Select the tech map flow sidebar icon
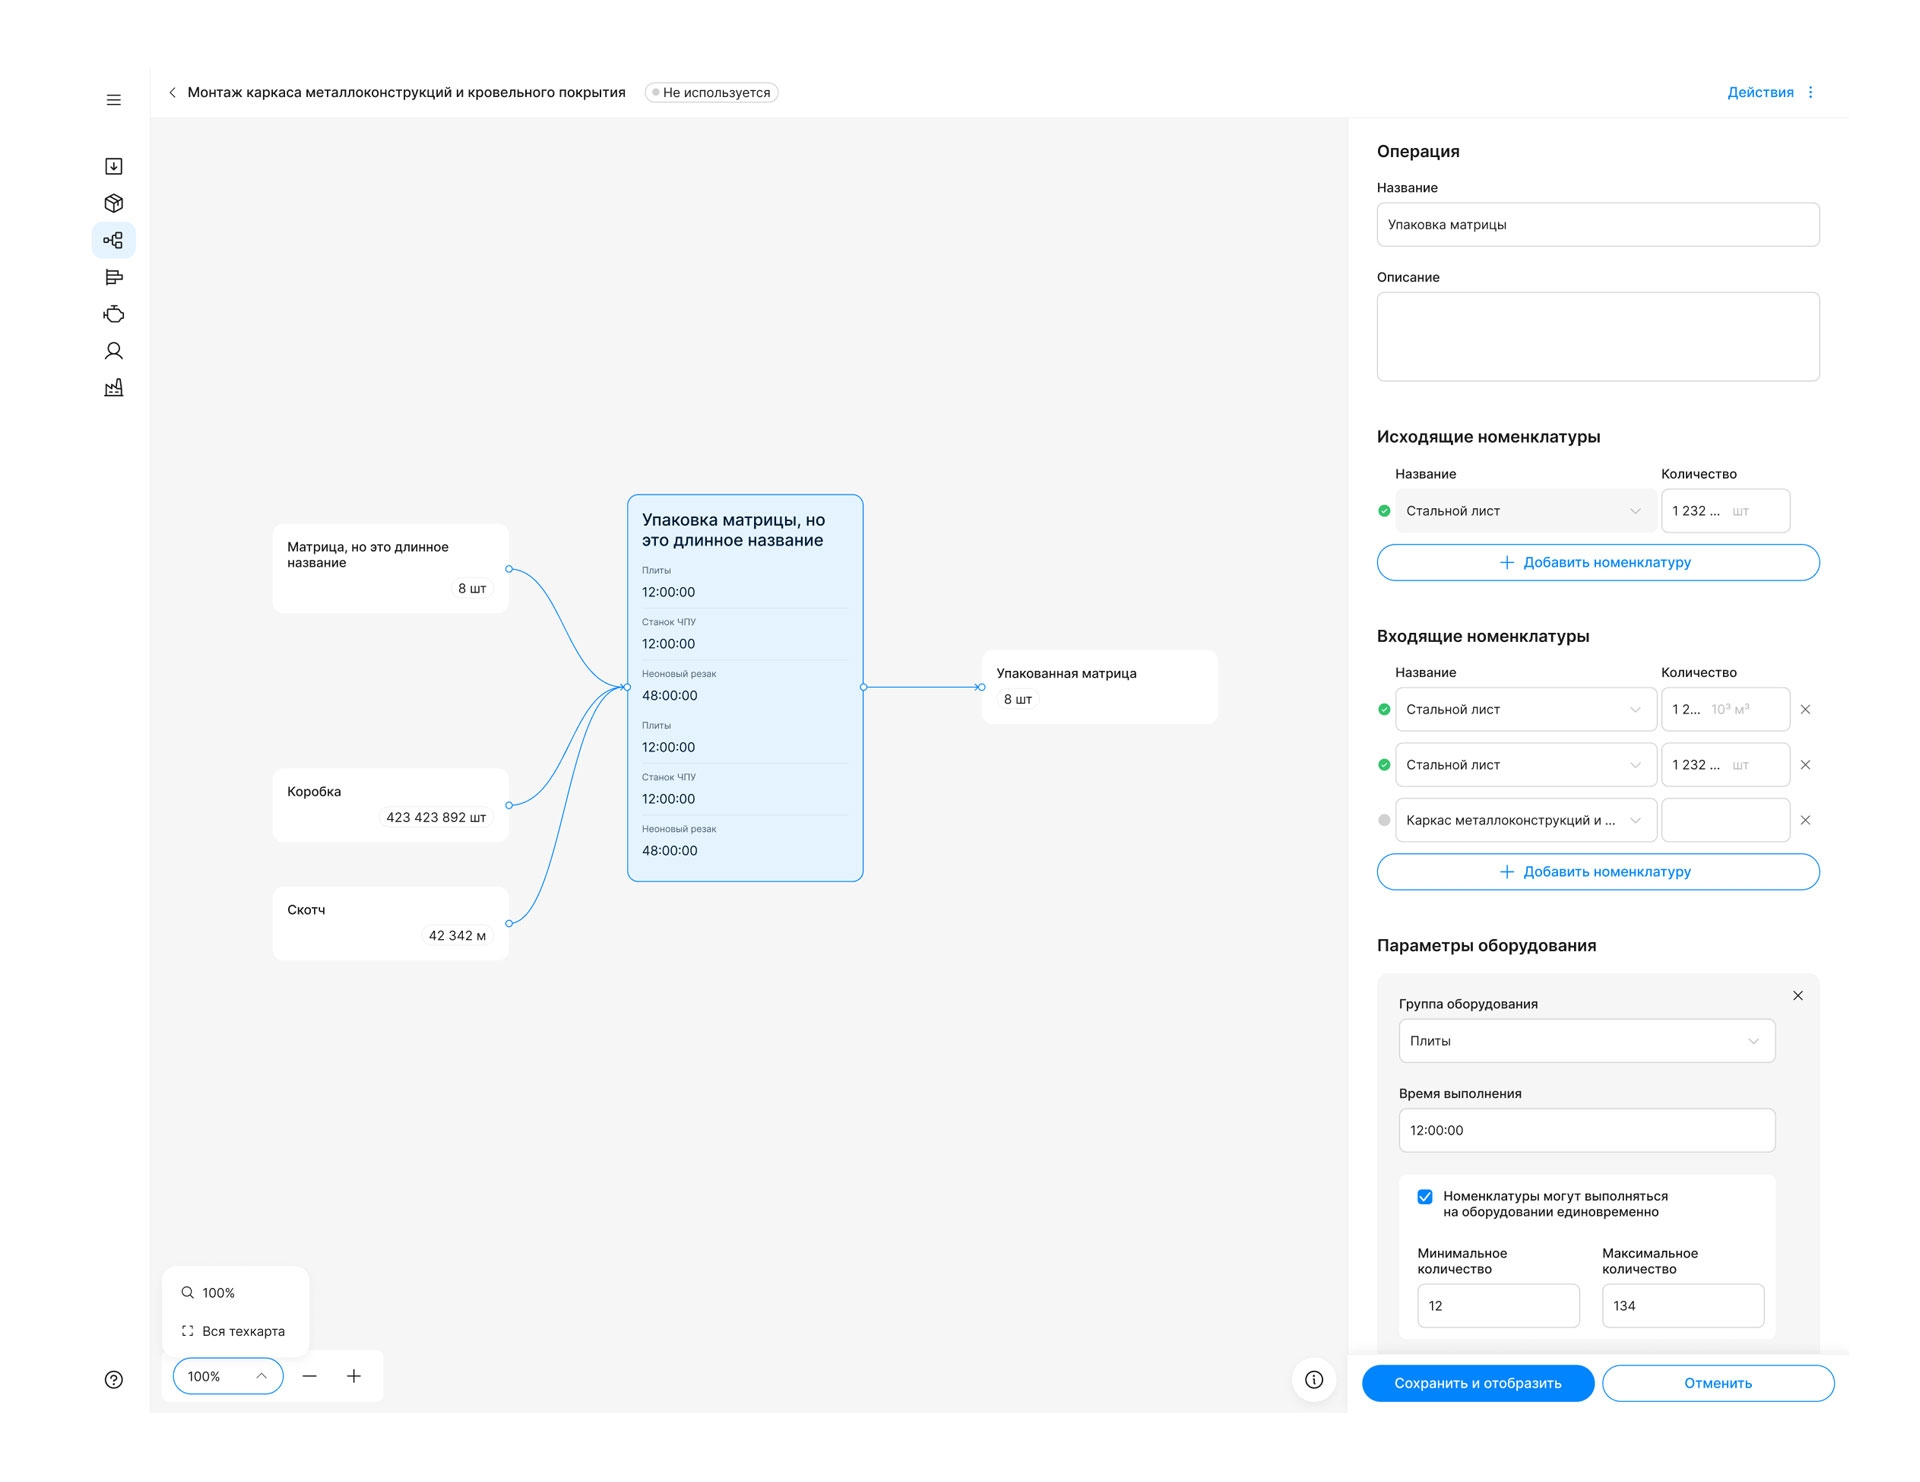1920x1482 pixels. point(114,240)
